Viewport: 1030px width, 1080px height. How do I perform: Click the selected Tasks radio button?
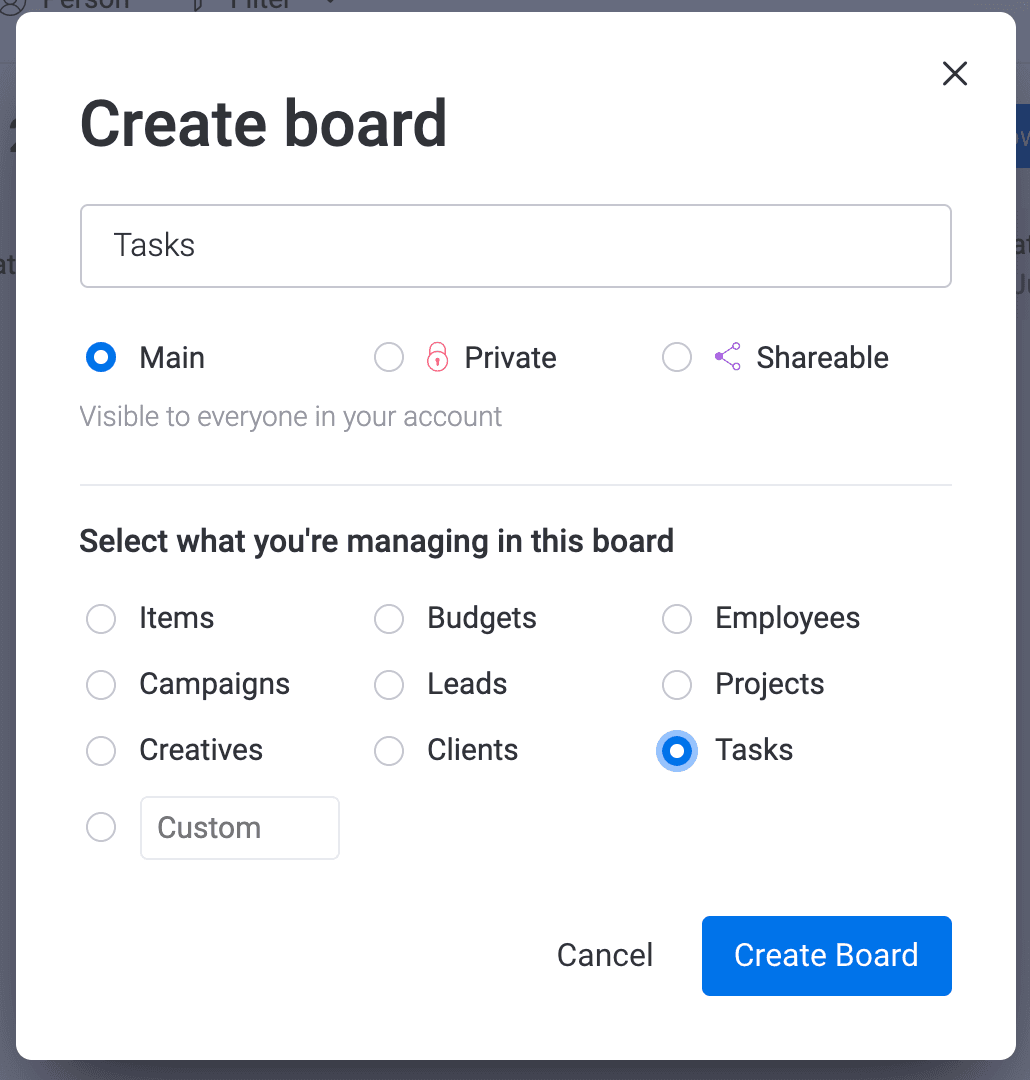pos(677,751)
